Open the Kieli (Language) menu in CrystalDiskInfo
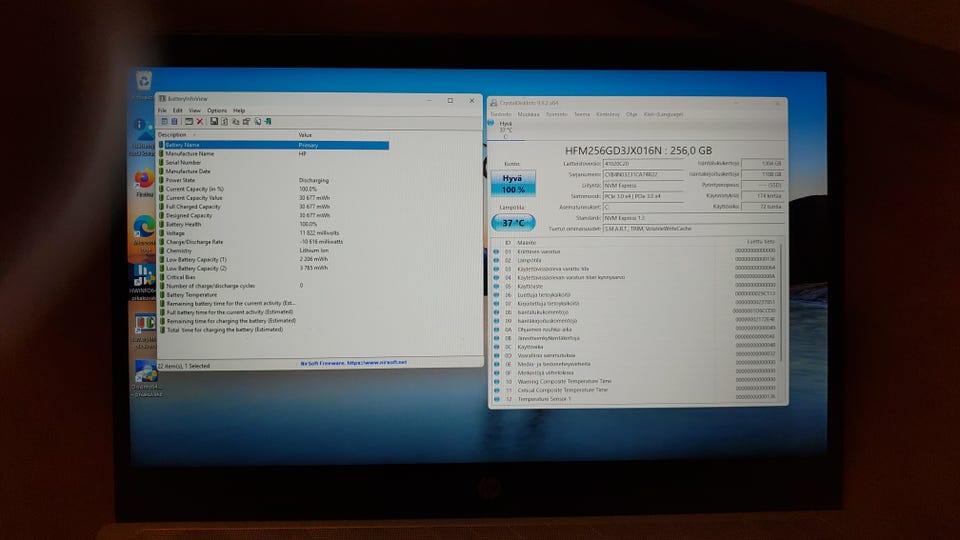The width and height of the screenshot is (960, 540). click(663, 114)
